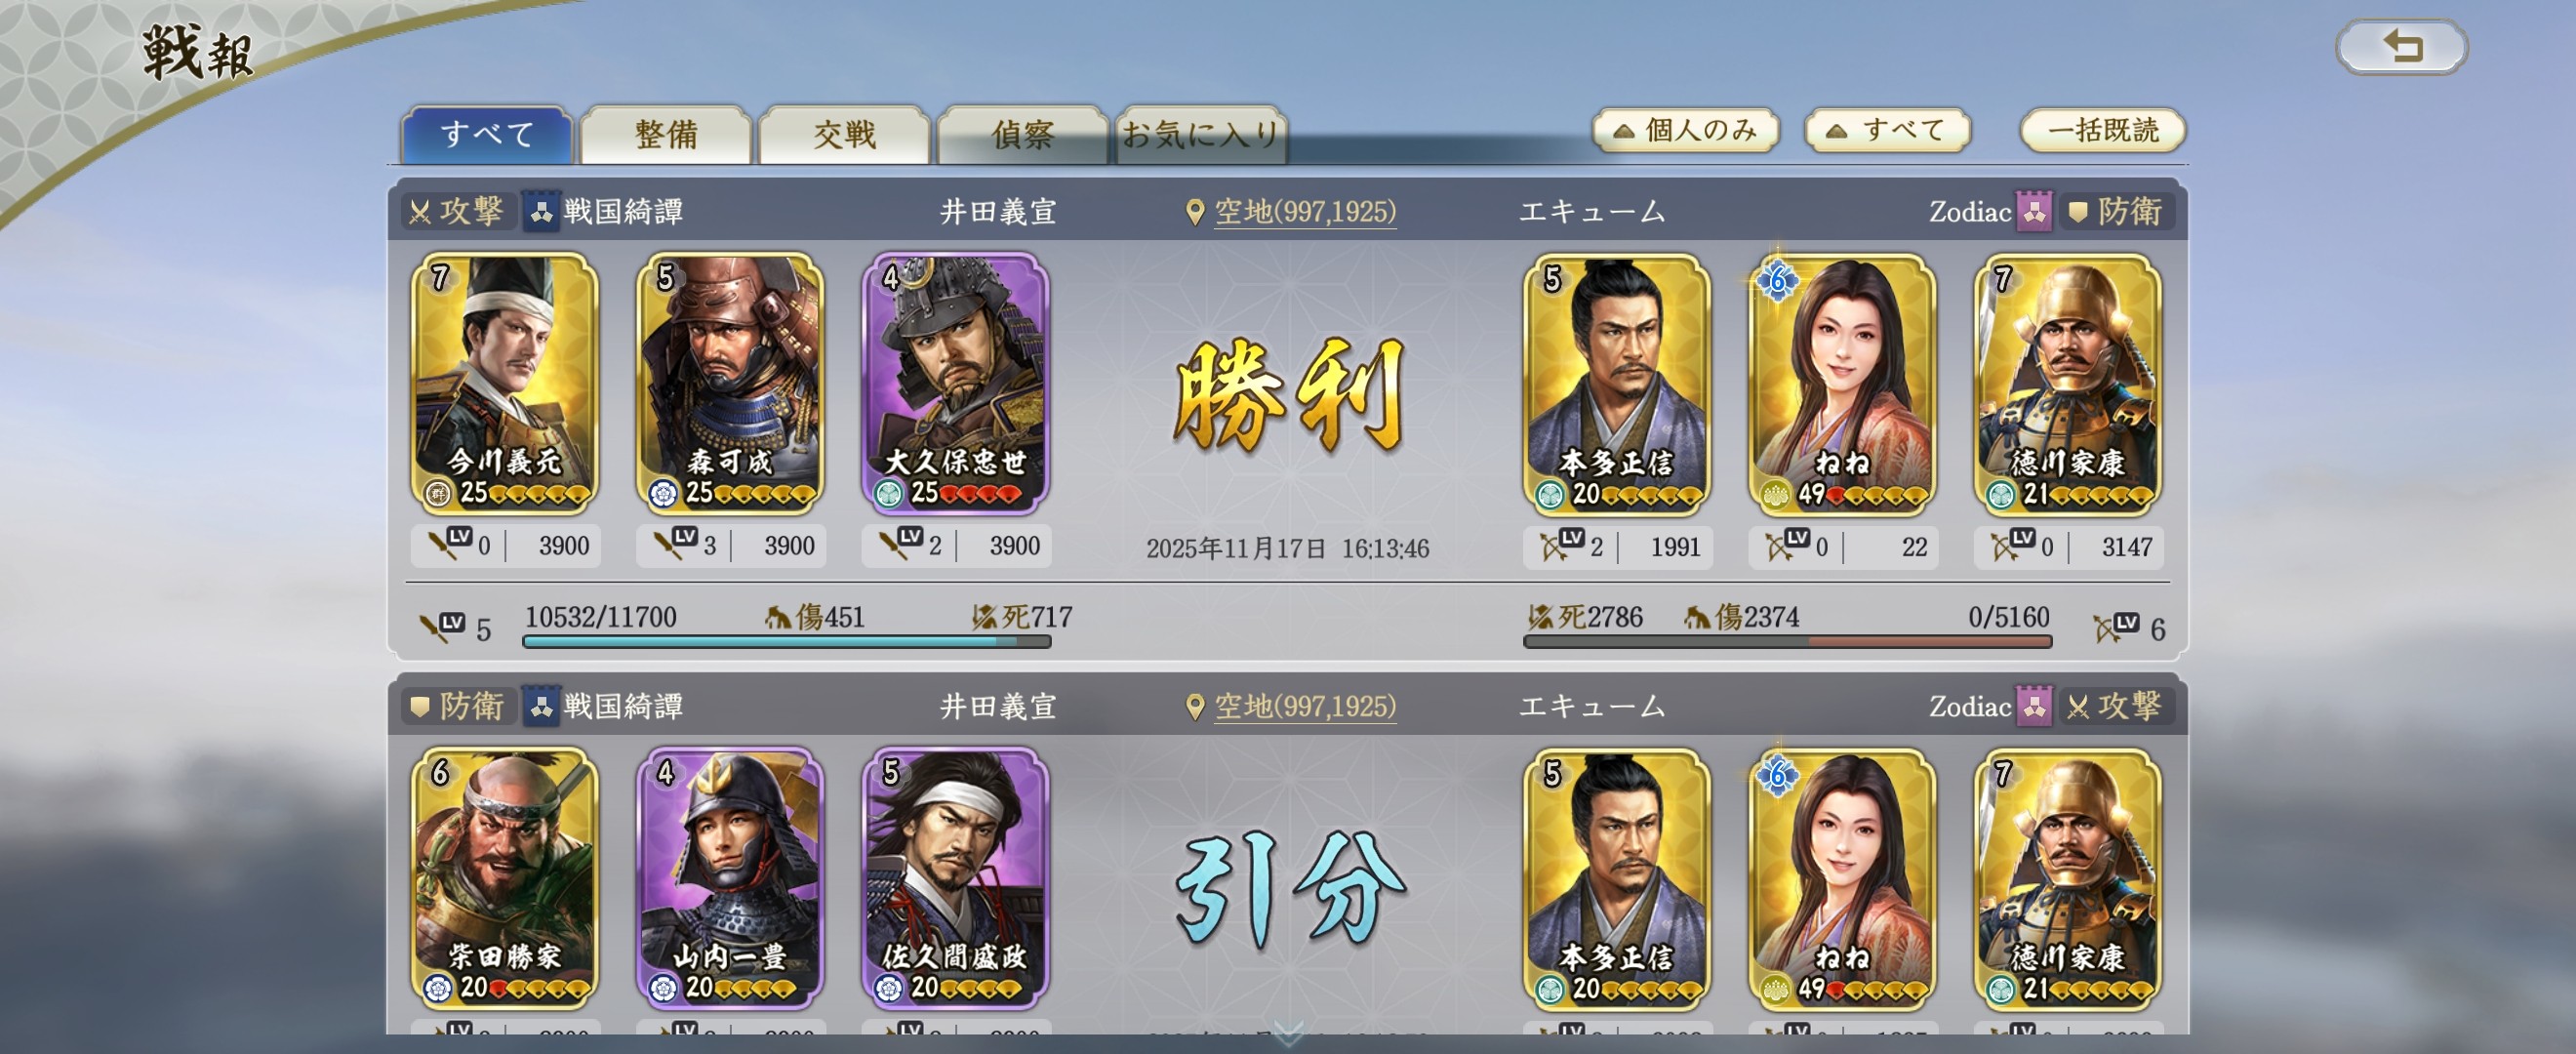Screen dimensions: 2576x1054
Task: Click the shield 防衛 icon in second report
Action: point(420,706)
